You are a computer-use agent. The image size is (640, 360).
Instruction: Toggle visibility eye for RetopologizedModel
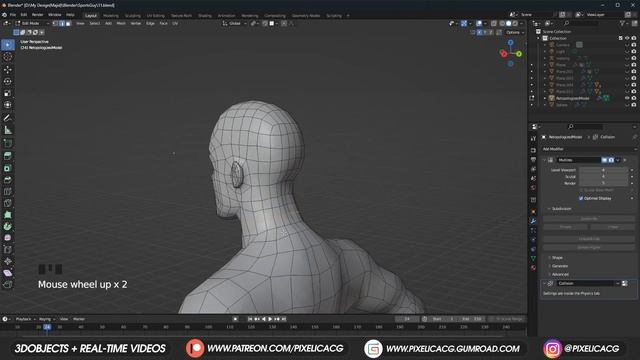[627, 98]
